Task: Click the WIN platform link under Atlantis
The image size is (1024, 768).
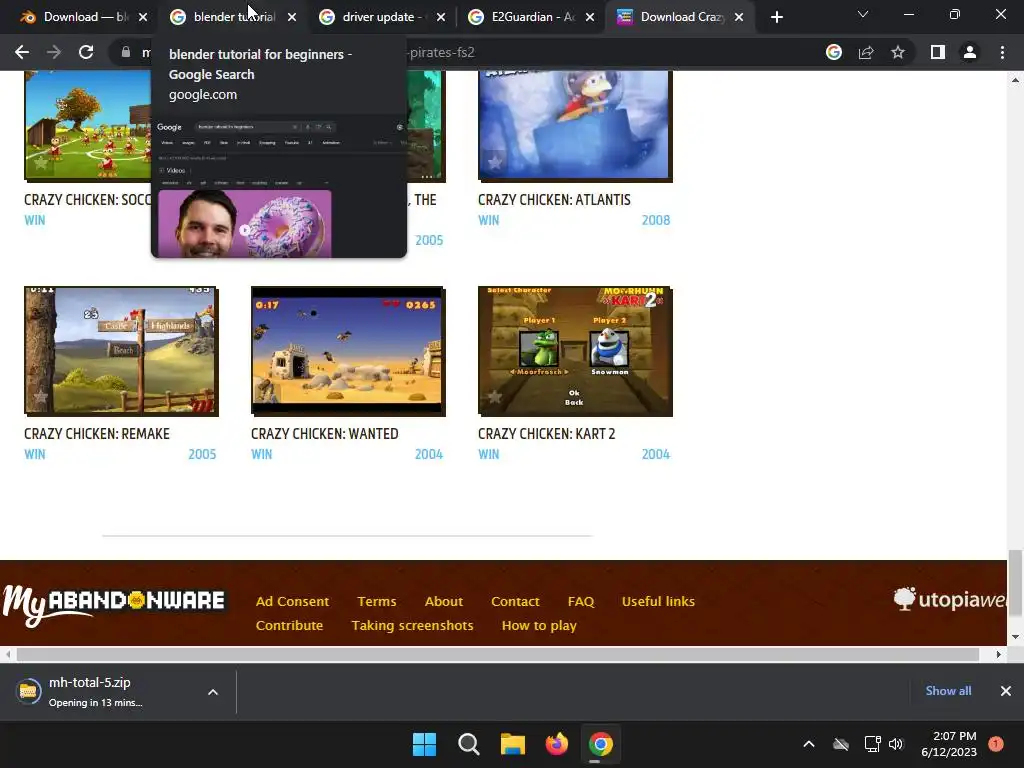Action: (488, 220)
